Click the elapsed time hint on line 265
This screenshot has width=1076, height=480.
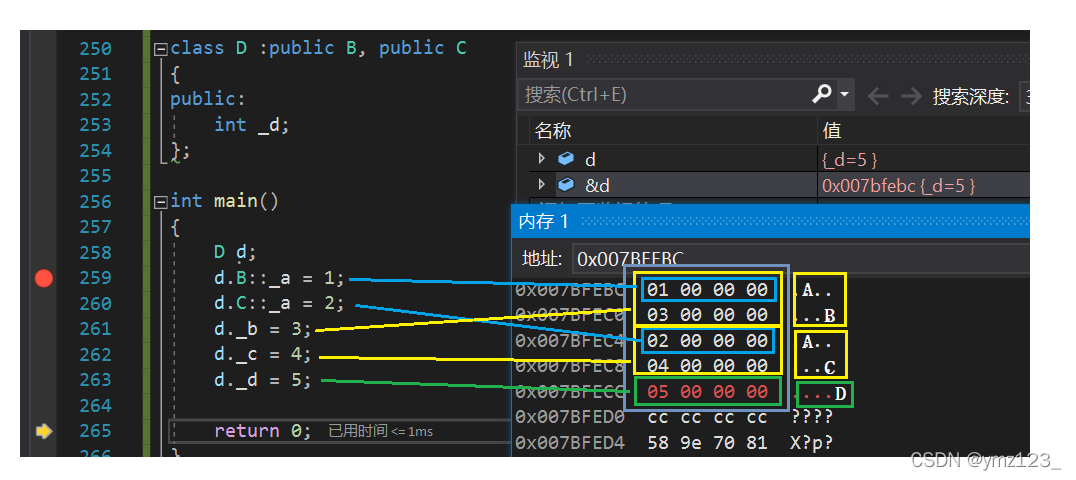[381, 431]
